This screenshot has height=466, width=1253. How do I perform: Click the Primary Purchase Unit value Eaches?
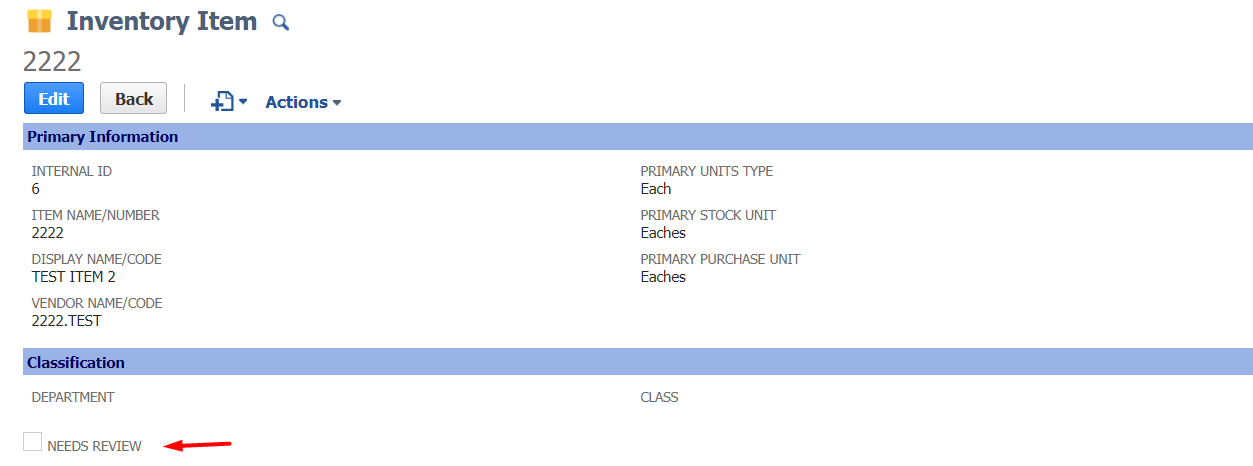tap(663, 277)
